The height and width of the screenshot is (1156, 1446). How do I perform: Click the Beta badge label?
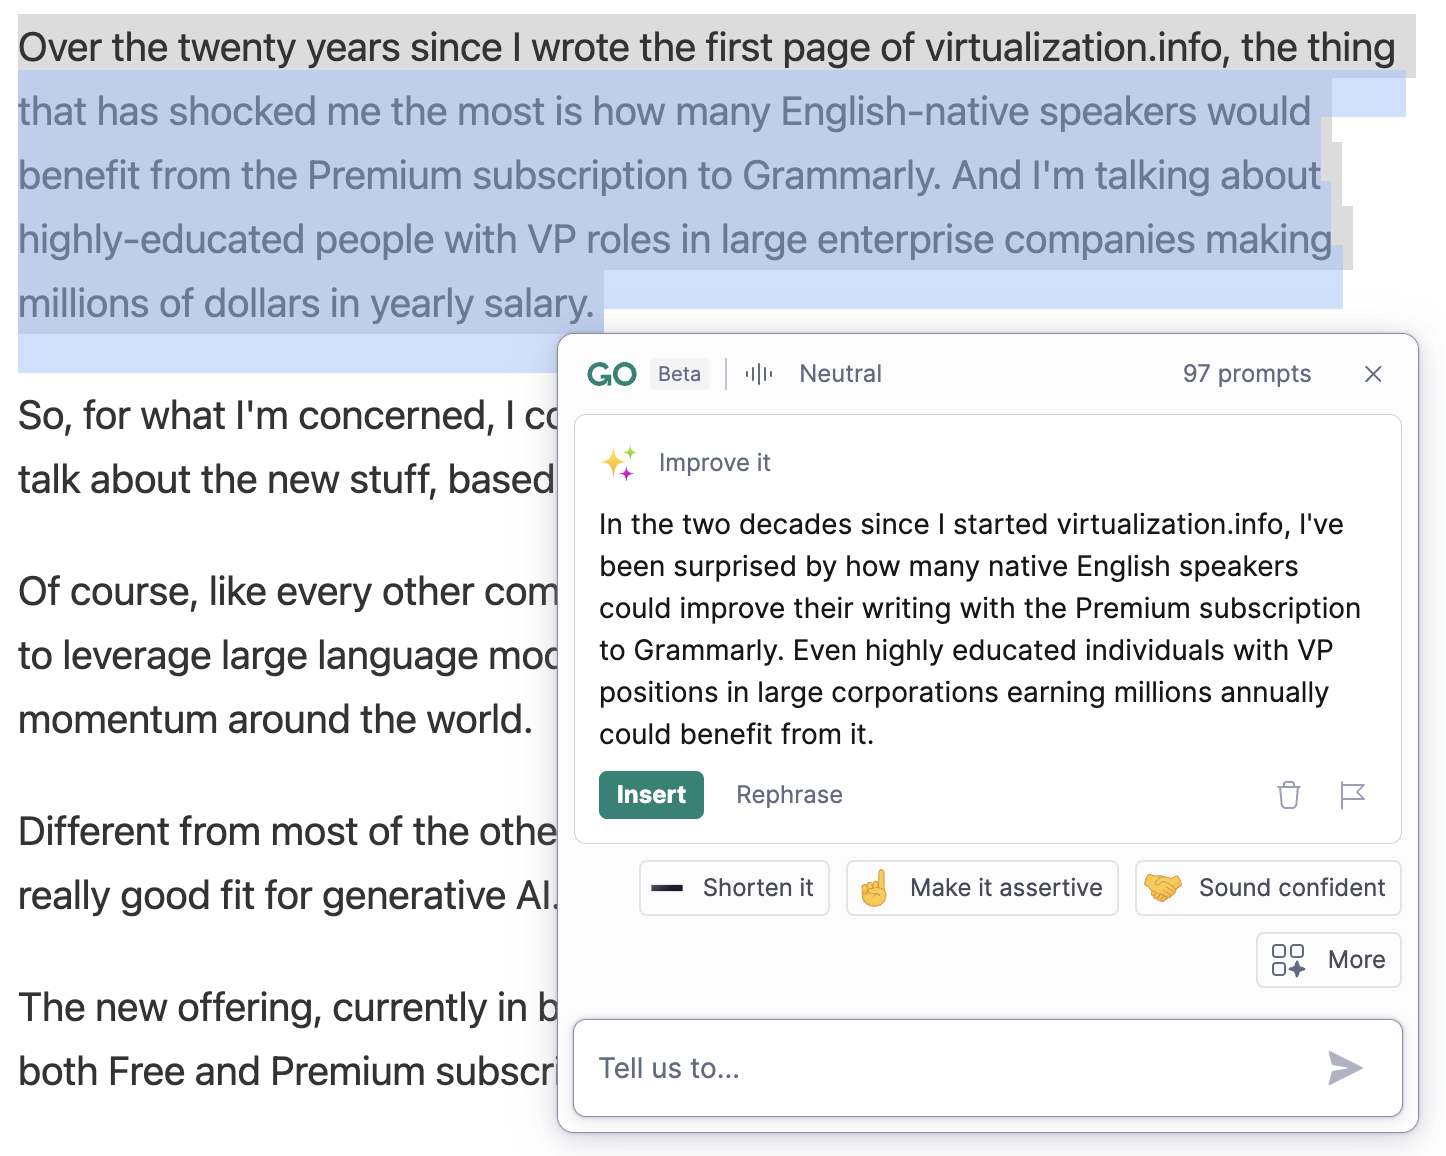click(679, 374)
